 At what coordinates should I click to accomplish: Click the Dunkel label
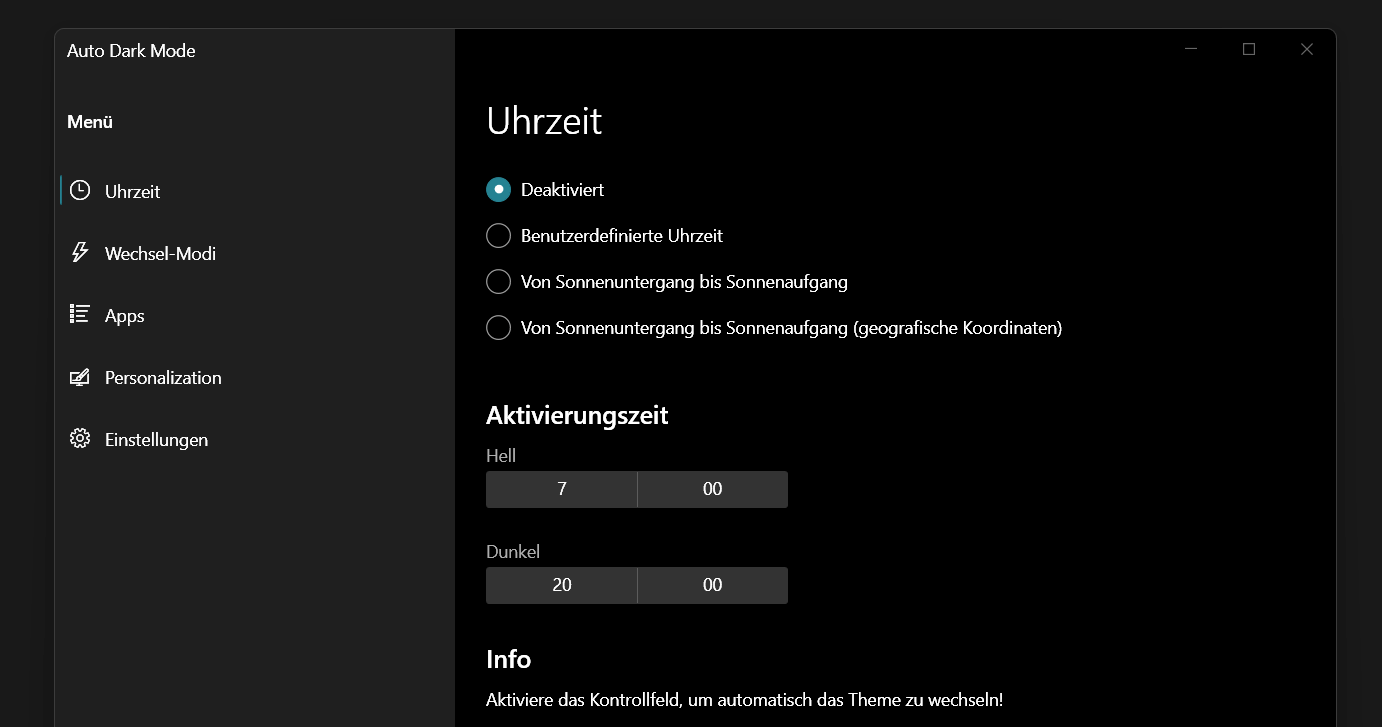[513, 552]
